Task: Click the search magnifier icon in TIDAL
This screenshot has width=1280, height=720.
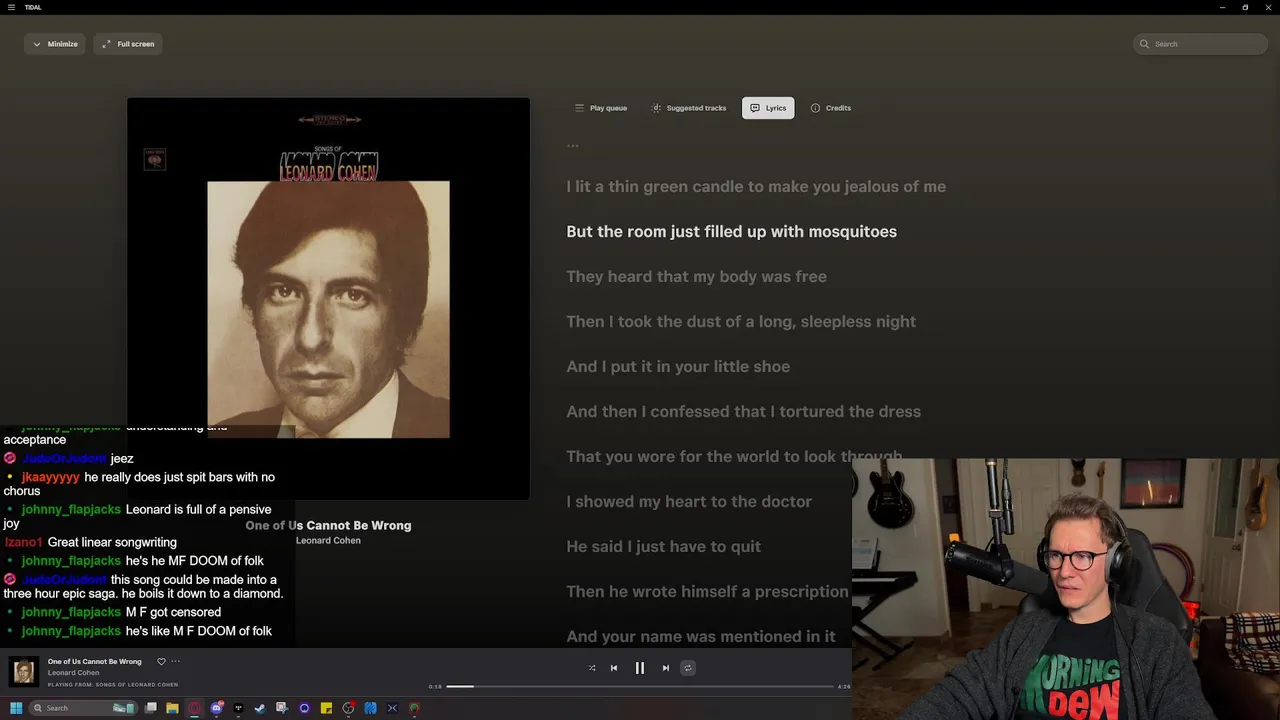Action: tap(1145, 44)
